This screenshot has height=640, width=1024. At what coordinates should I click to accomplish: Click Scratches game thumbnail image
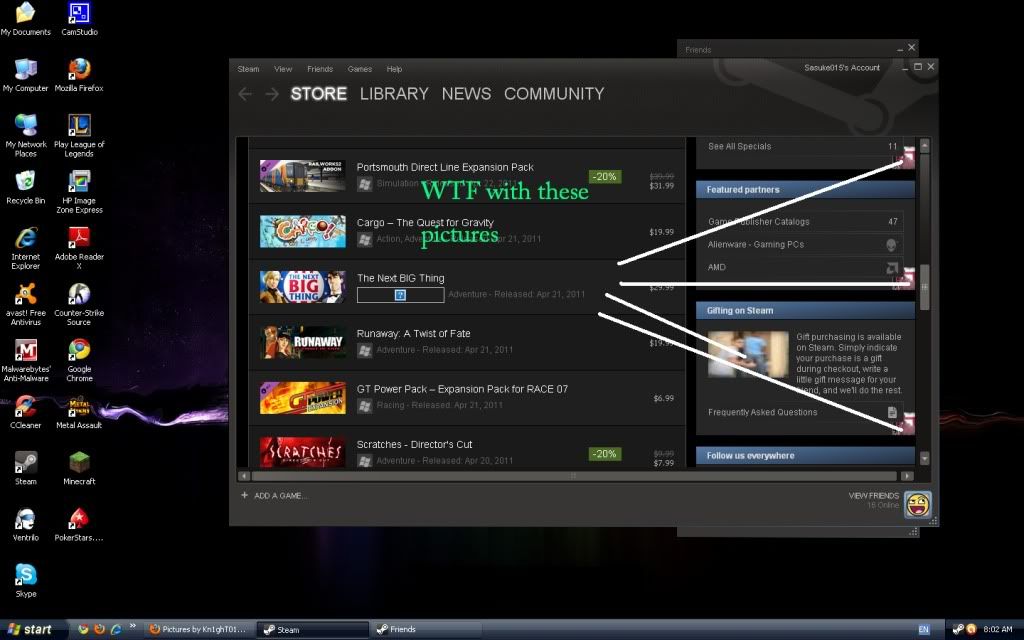[302, 452]
